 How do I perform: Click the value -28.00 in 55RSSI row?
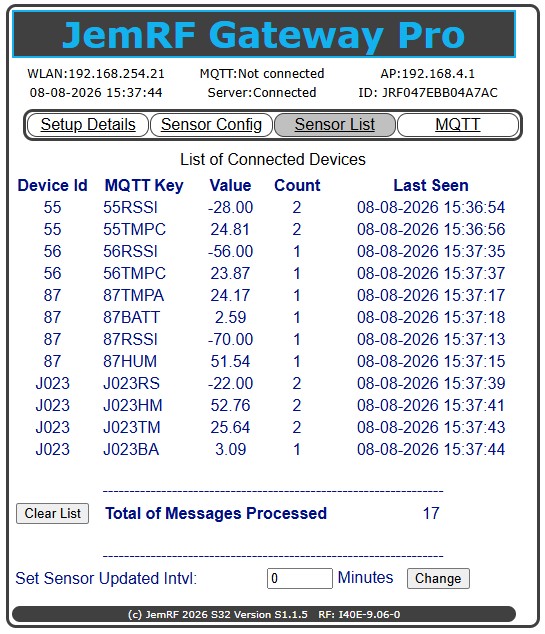[230, 207]
